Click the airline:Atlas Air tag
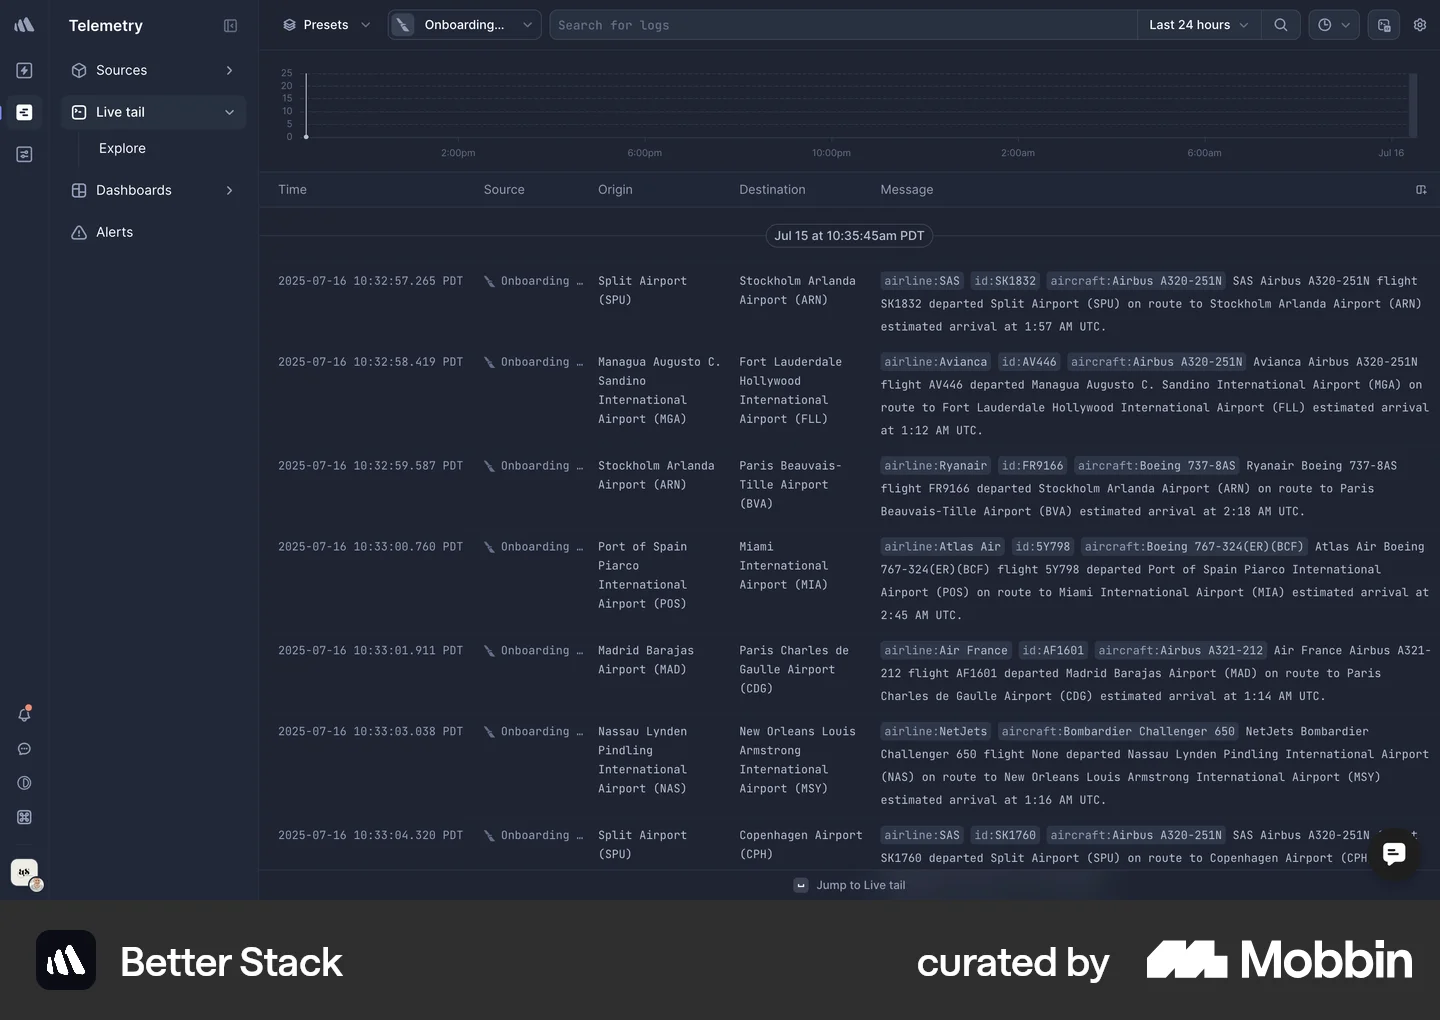 click(943, 547)
